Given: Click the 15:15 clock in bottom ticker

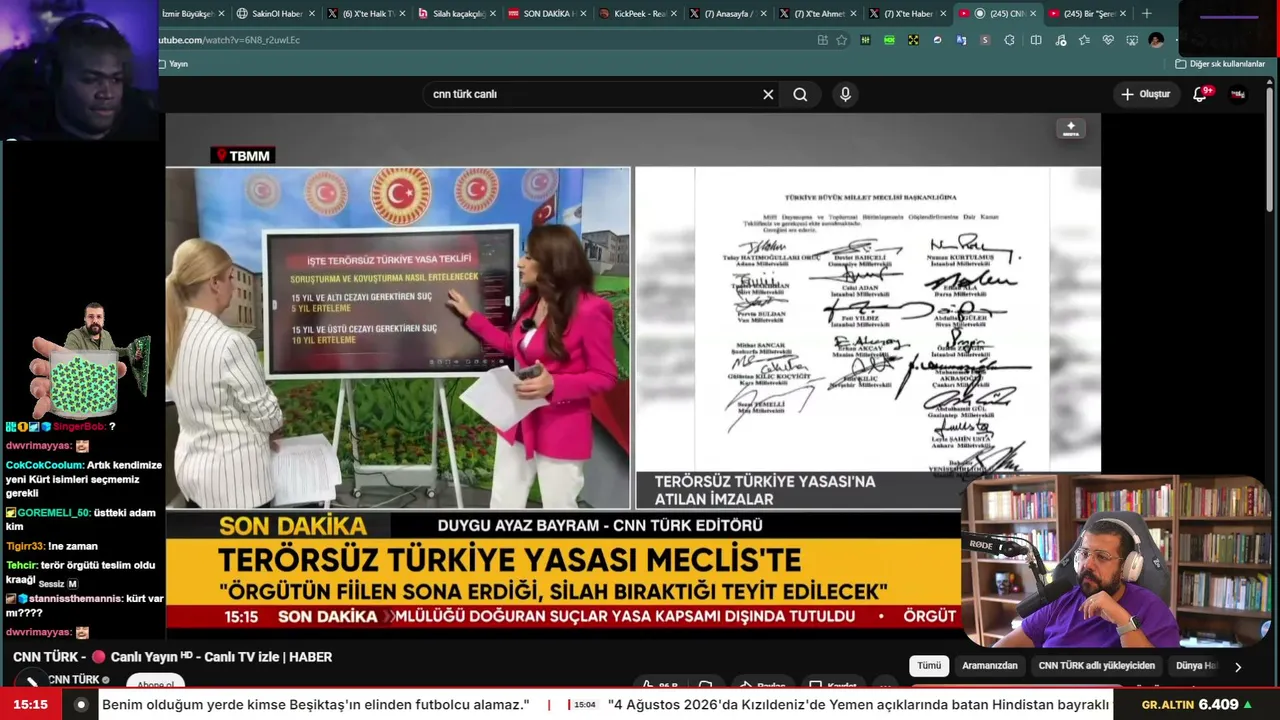Looking at the screenshot, I should pos(31,704).
